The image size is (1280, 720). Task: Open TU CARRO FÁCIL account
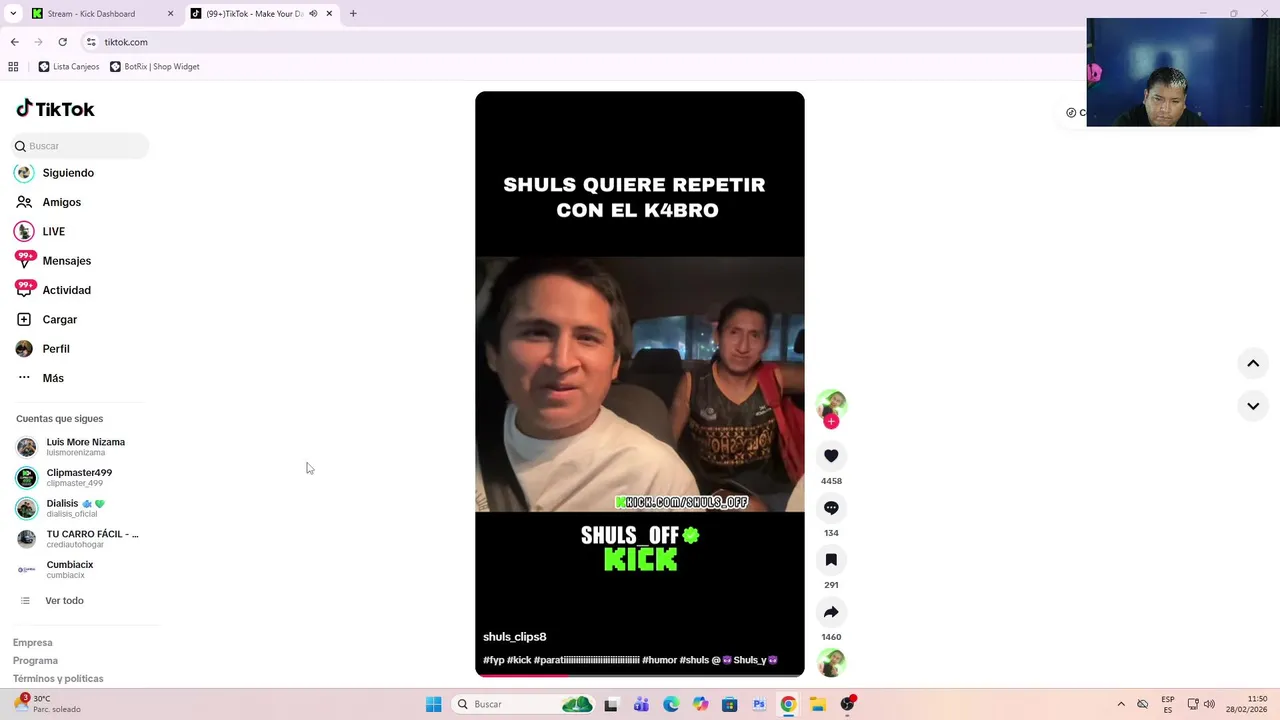coord(80,539)
